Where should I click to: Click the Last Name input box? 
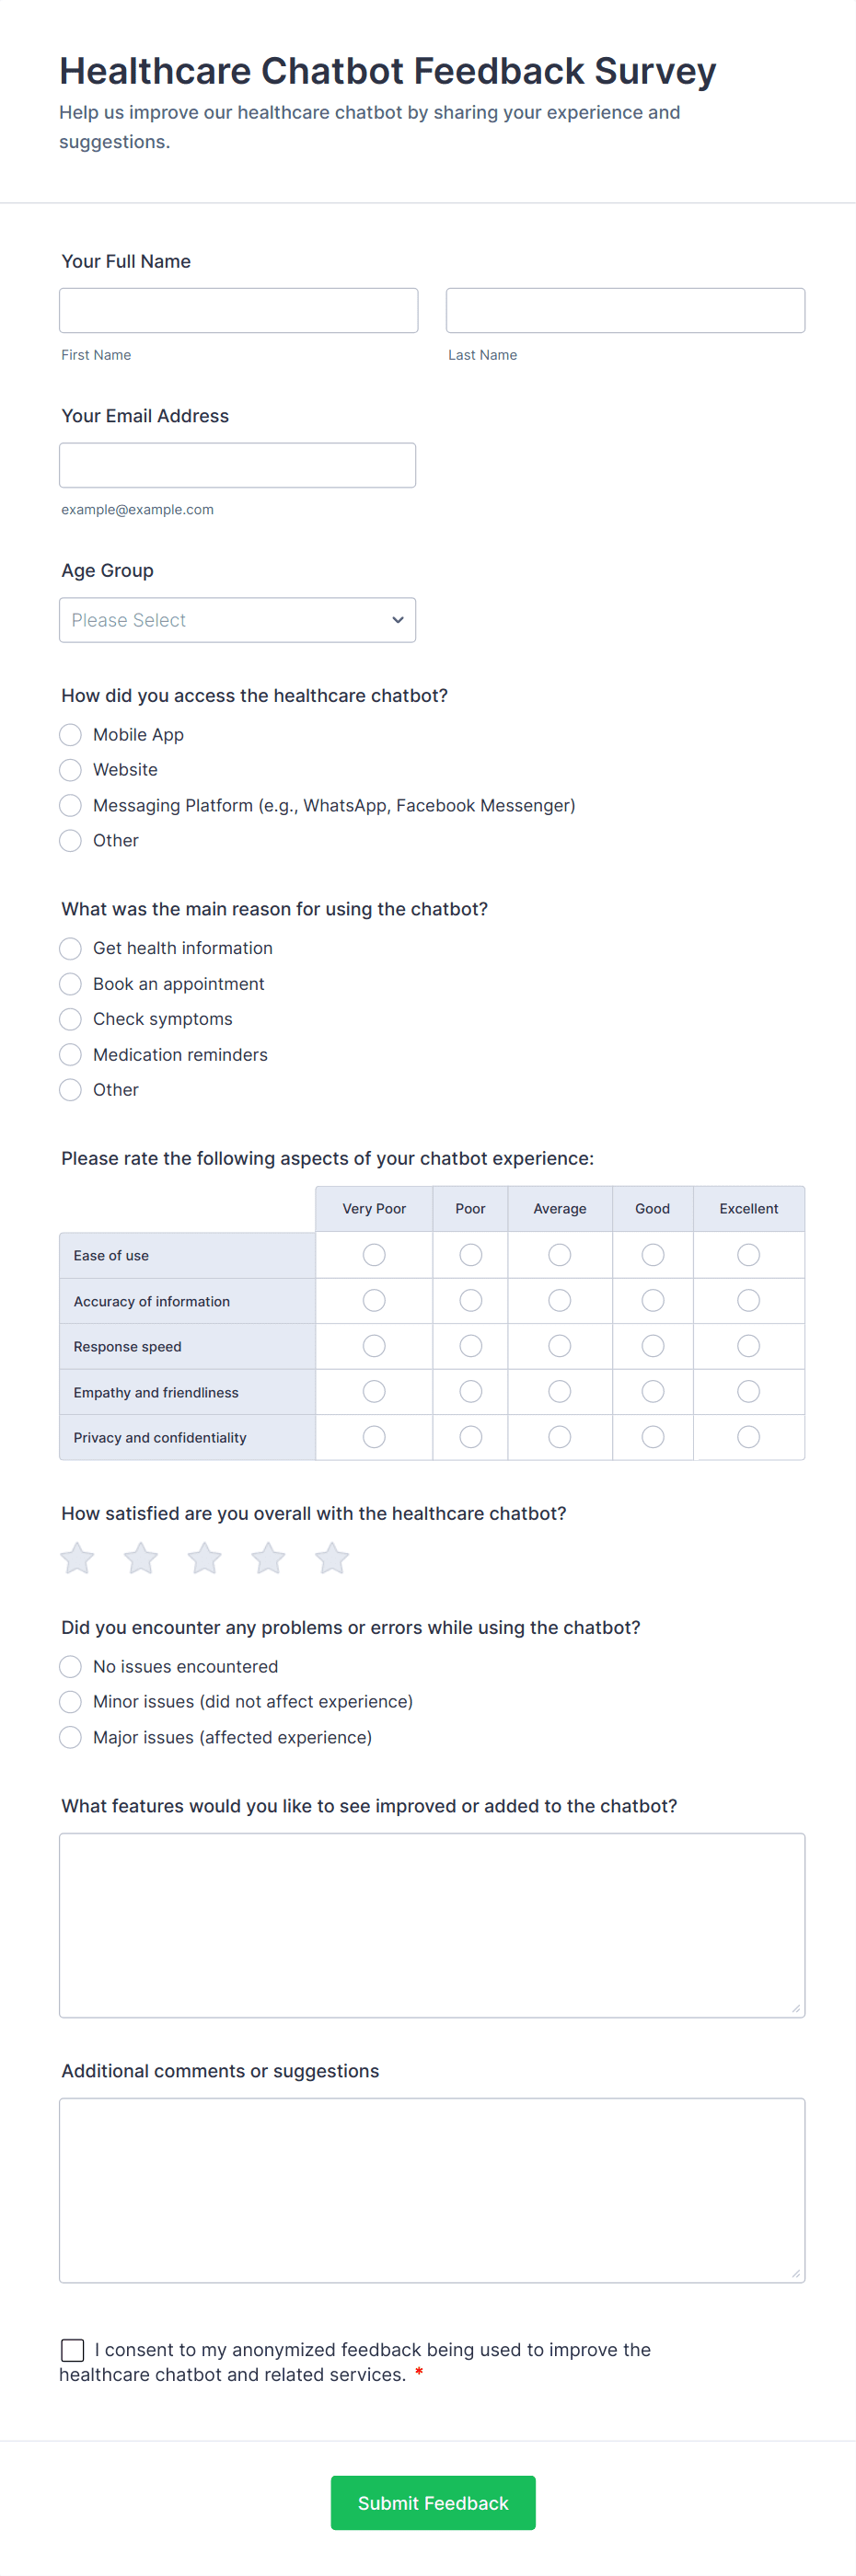tap(625, 311)
